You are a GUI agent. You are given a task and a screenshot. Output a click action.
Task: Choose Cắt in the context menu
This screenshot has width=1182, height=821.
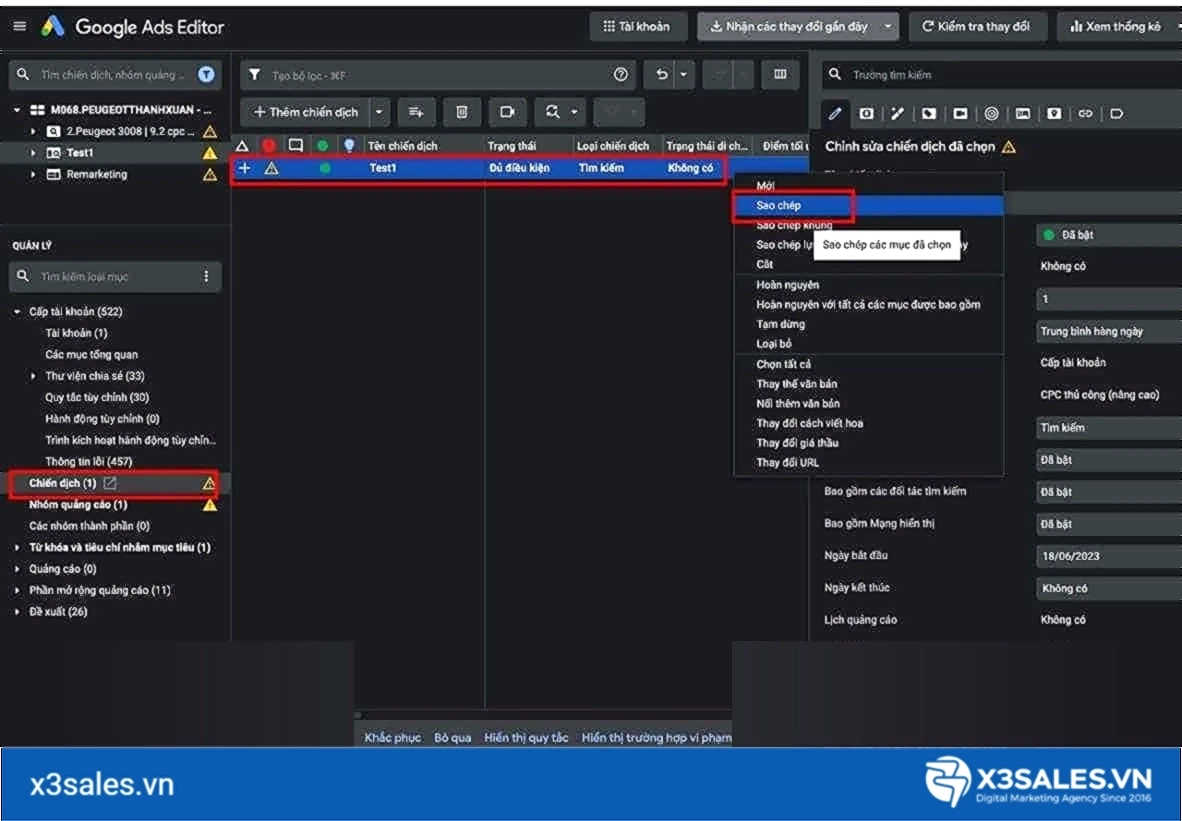[868, 264]
